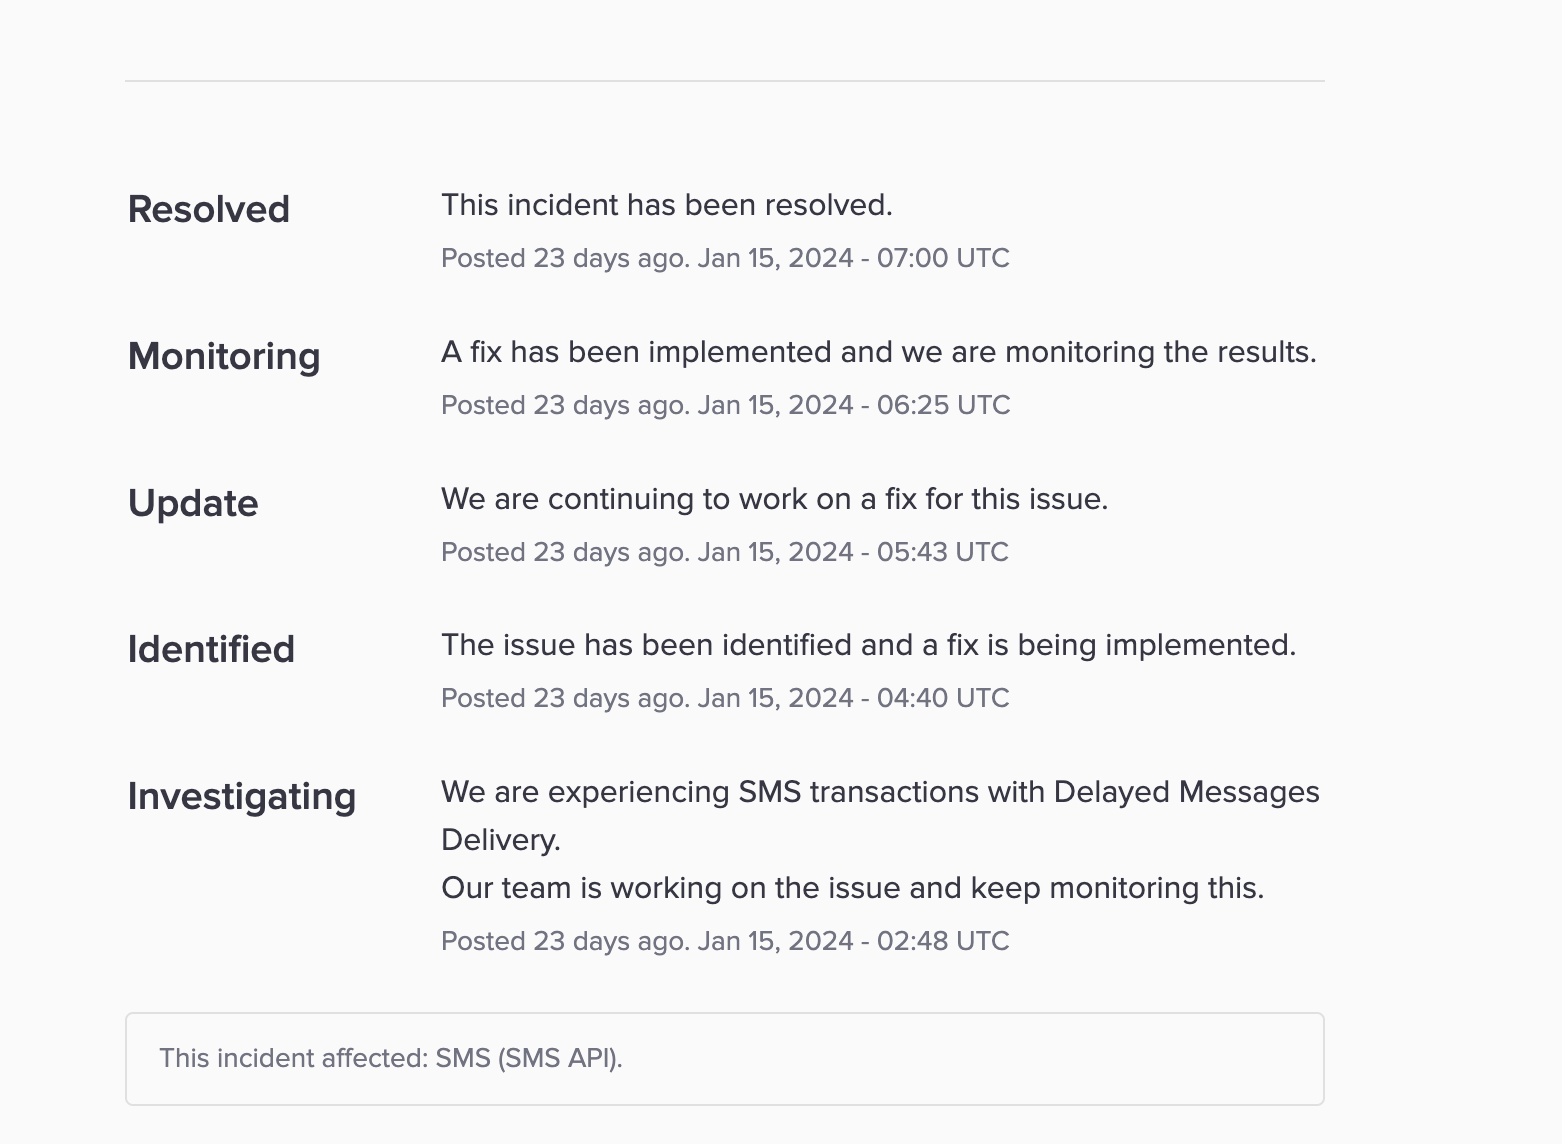The image size is (1562, 1144).
Task: Click the word 'Delivery.' in investigating message
Action: 501,840
